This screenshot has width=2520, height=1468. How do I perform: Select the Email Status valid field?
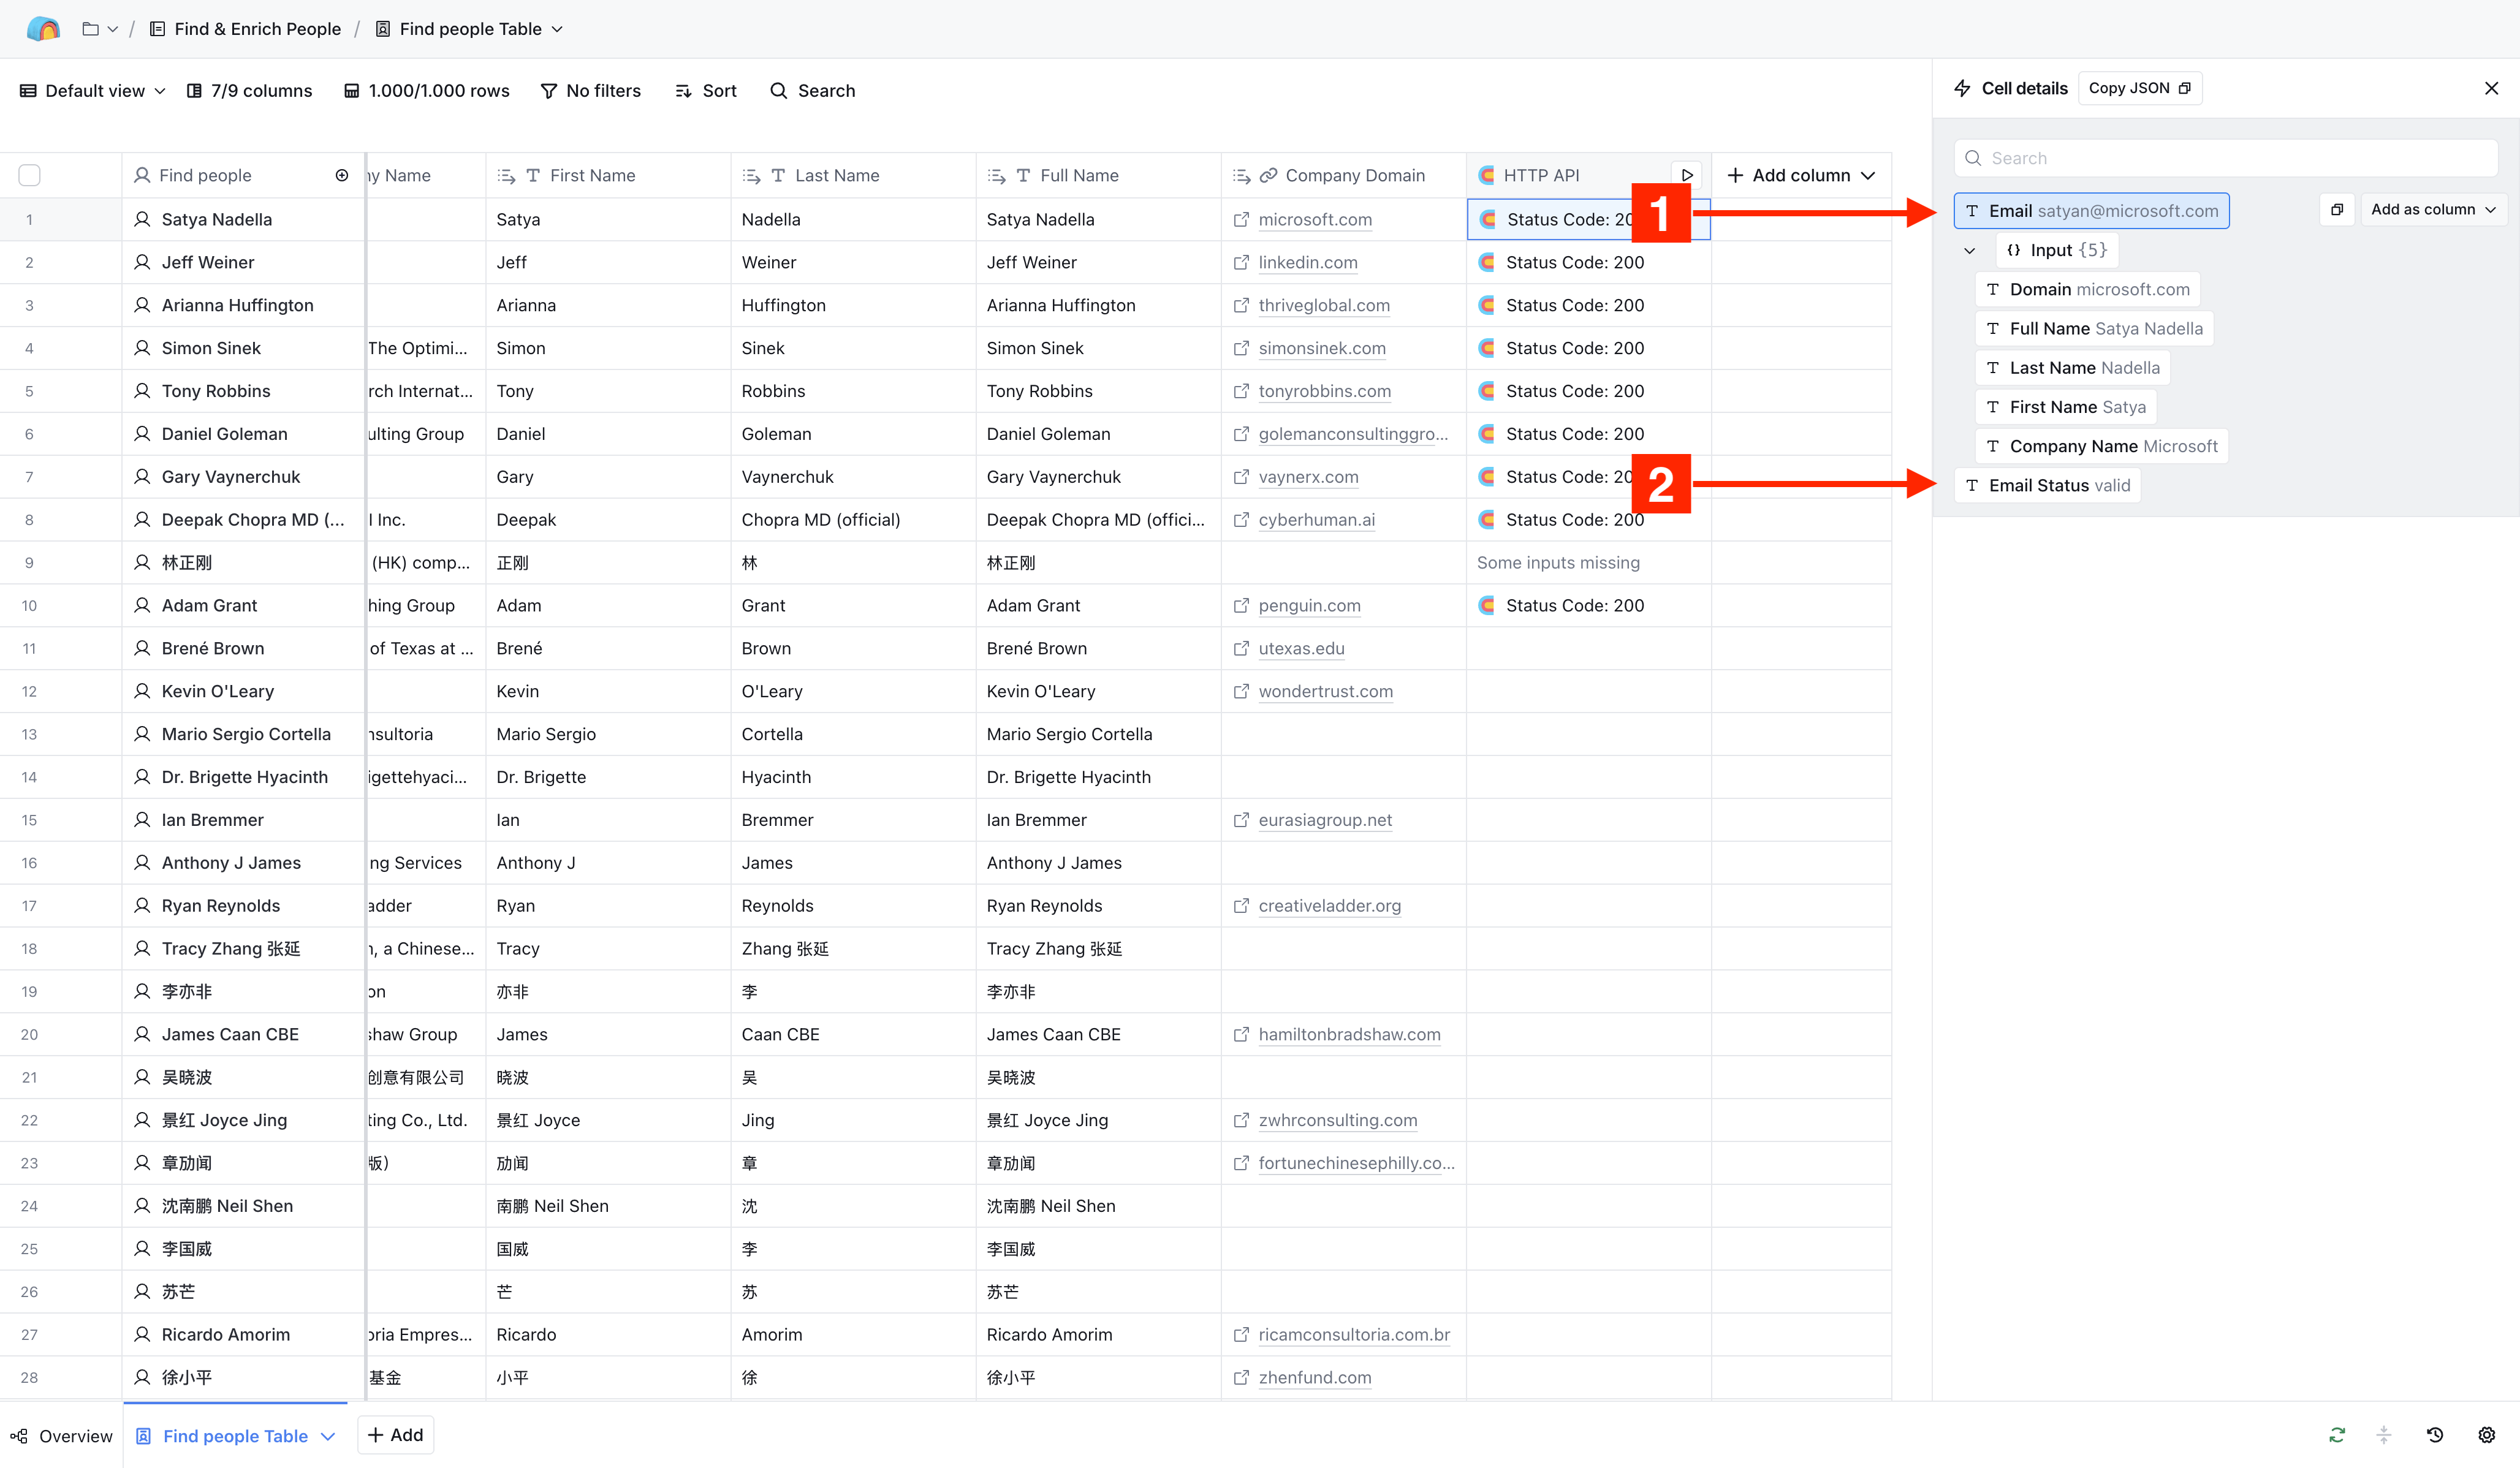pos(2047,485)
